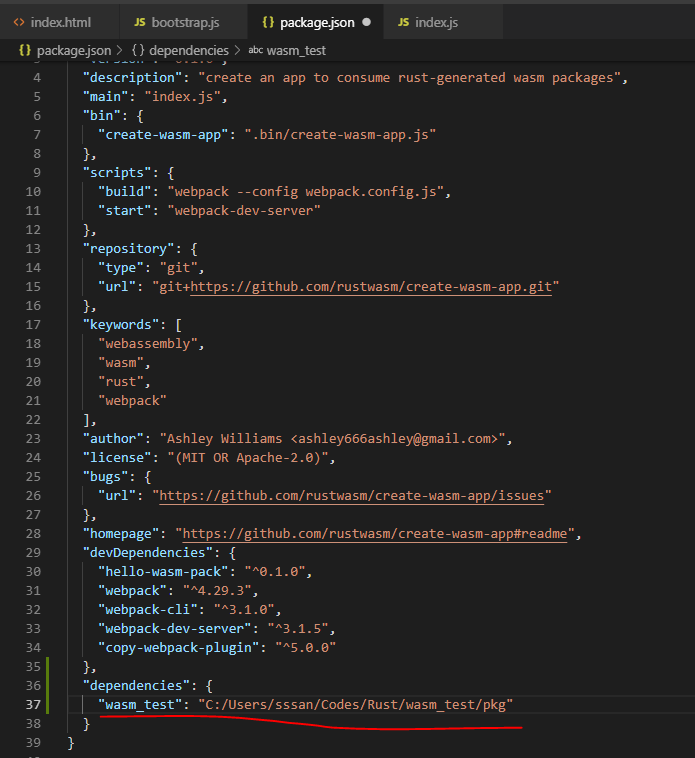Click the unsaved dot on package.json tab

point(366,21)
